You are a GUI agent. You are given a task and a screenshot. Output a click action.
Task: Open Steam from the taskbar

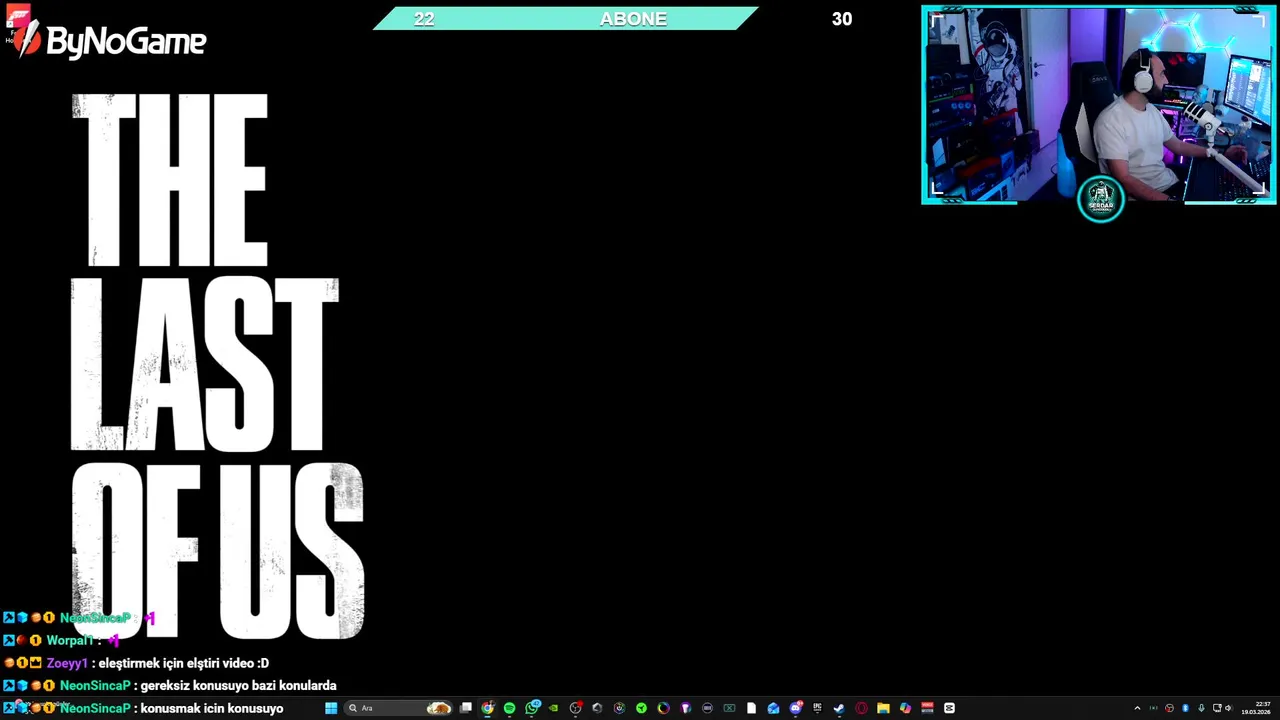[x=839, y=708]
